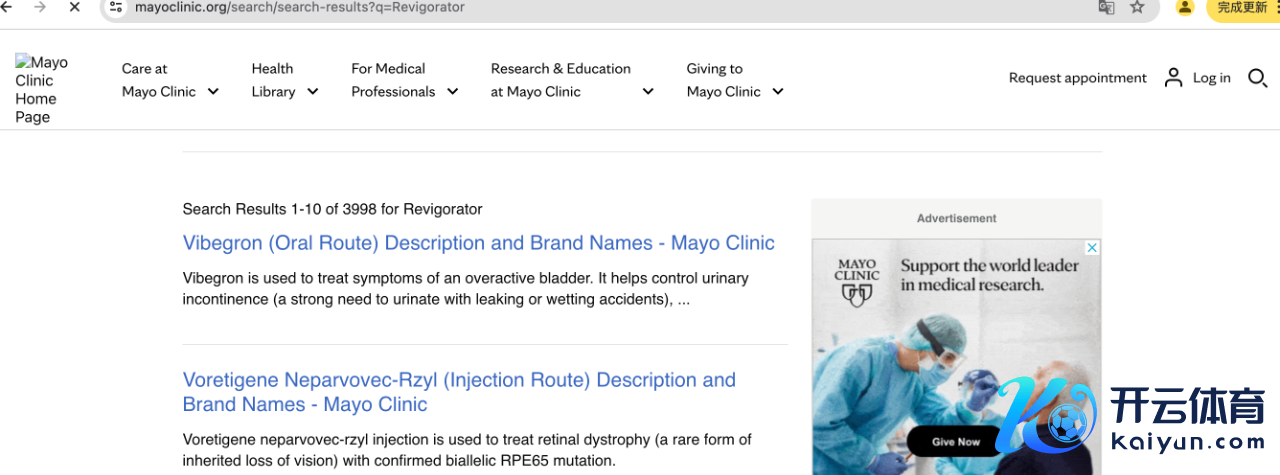Open the translate page icon
This screenshot has width=1280, height=475.
point(1106,7)
